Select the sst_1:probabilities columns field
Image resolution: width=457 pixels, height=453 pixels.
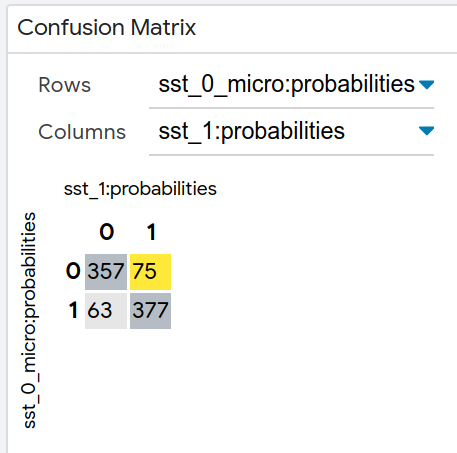coord(291,131)
